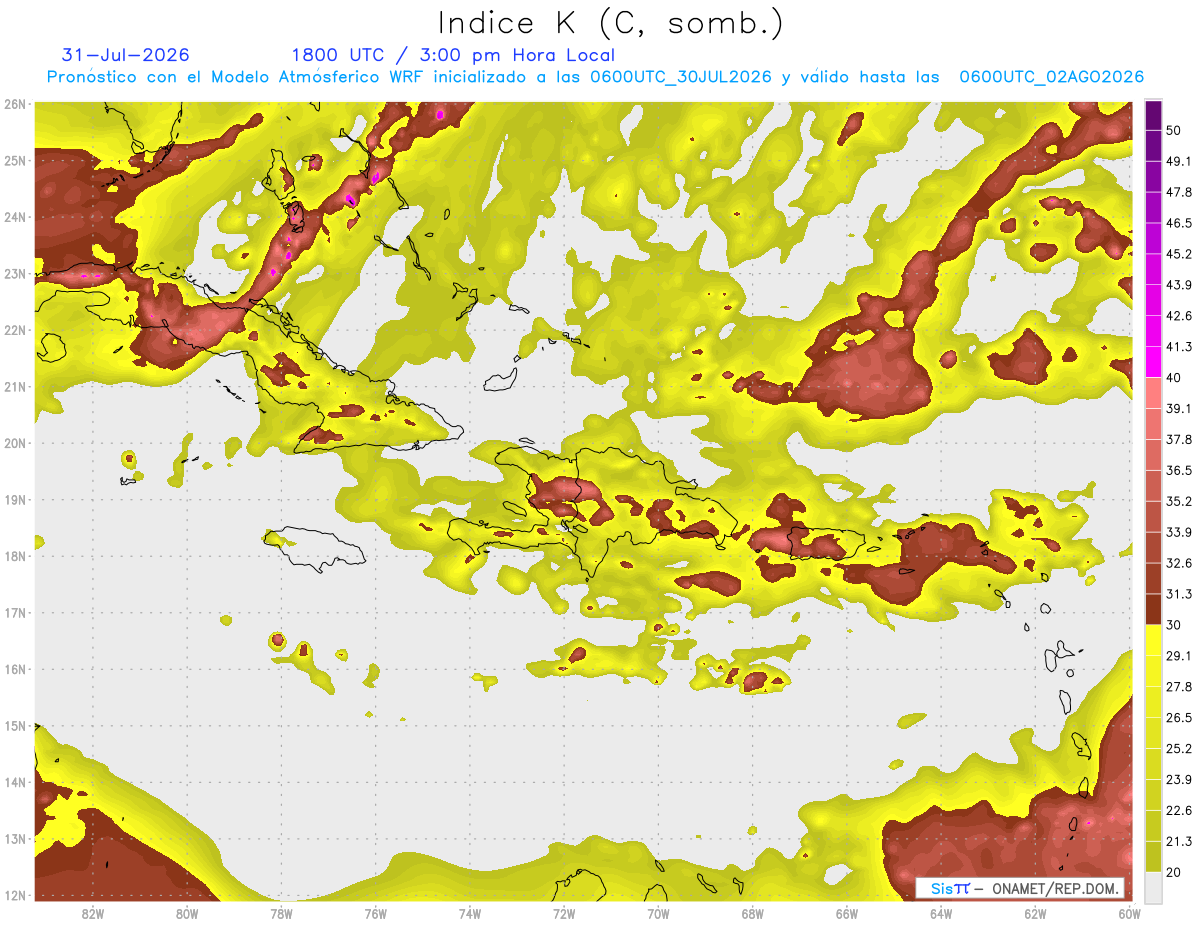Click the dark purple color bar segment above 50
Image resolution: width=1200 pixels, height=927 pixels.
tap(1154, 116)
